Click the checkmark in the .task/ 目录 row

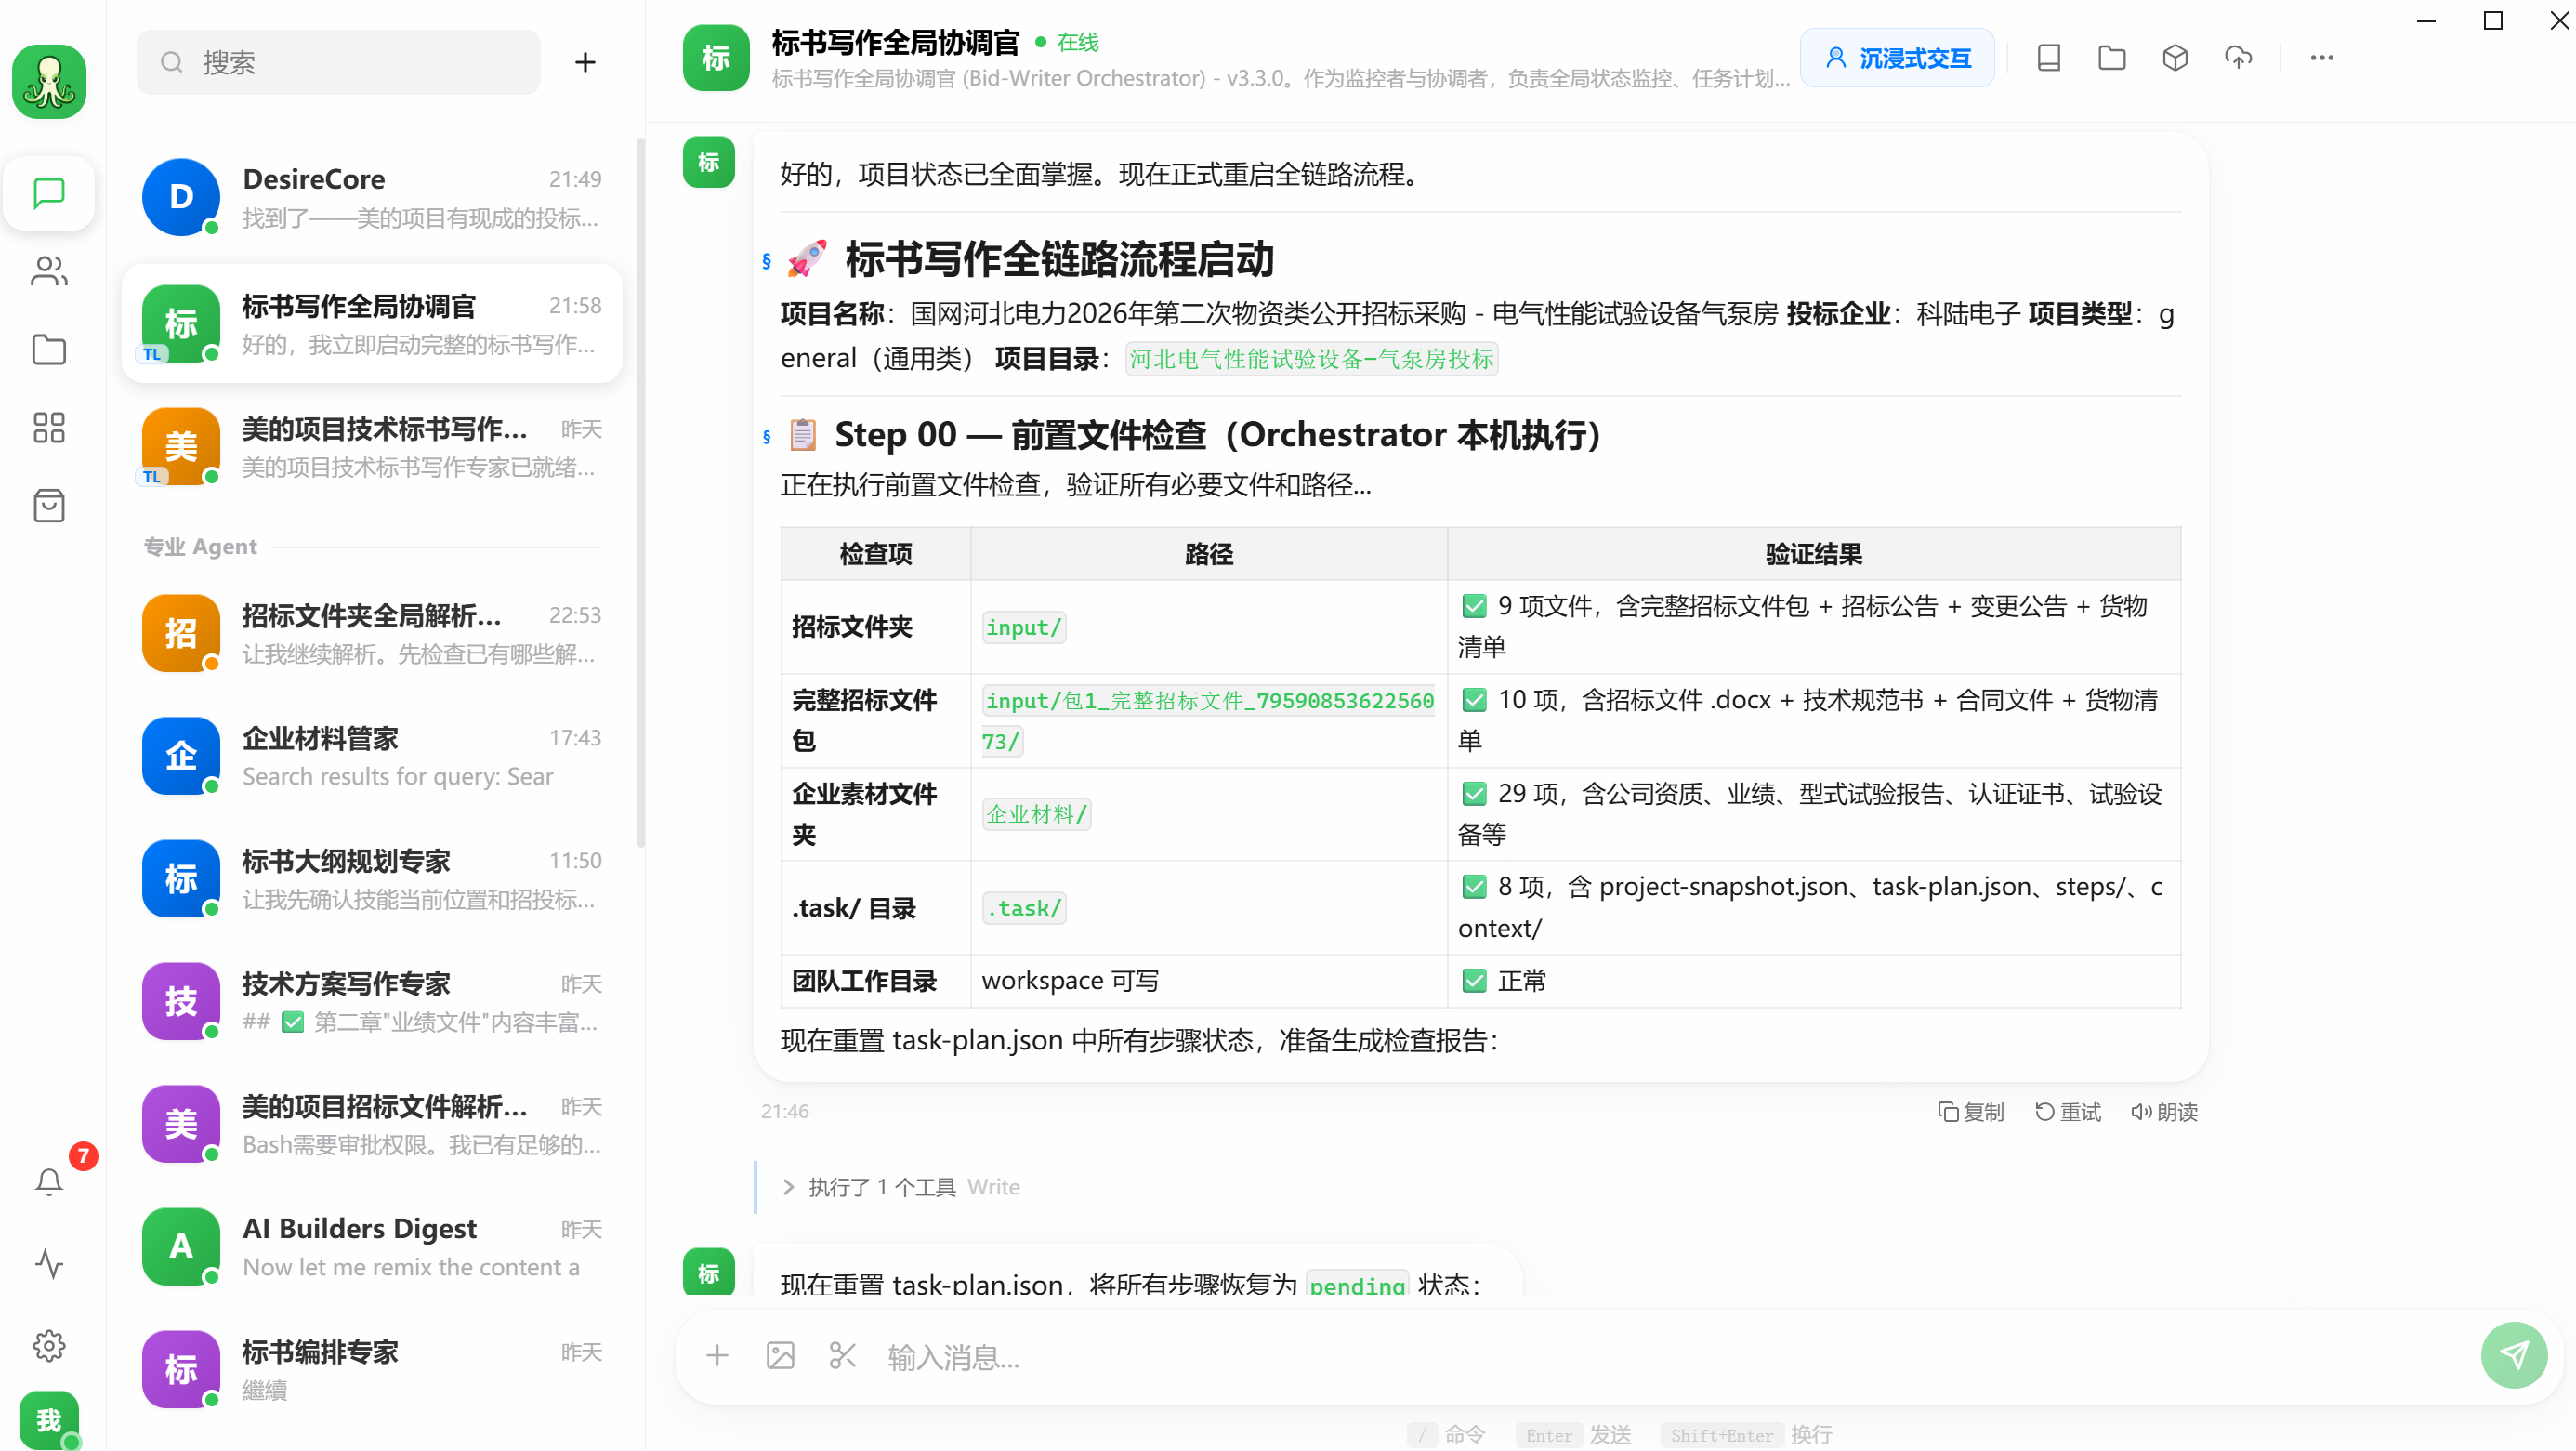pos(1474,887)
